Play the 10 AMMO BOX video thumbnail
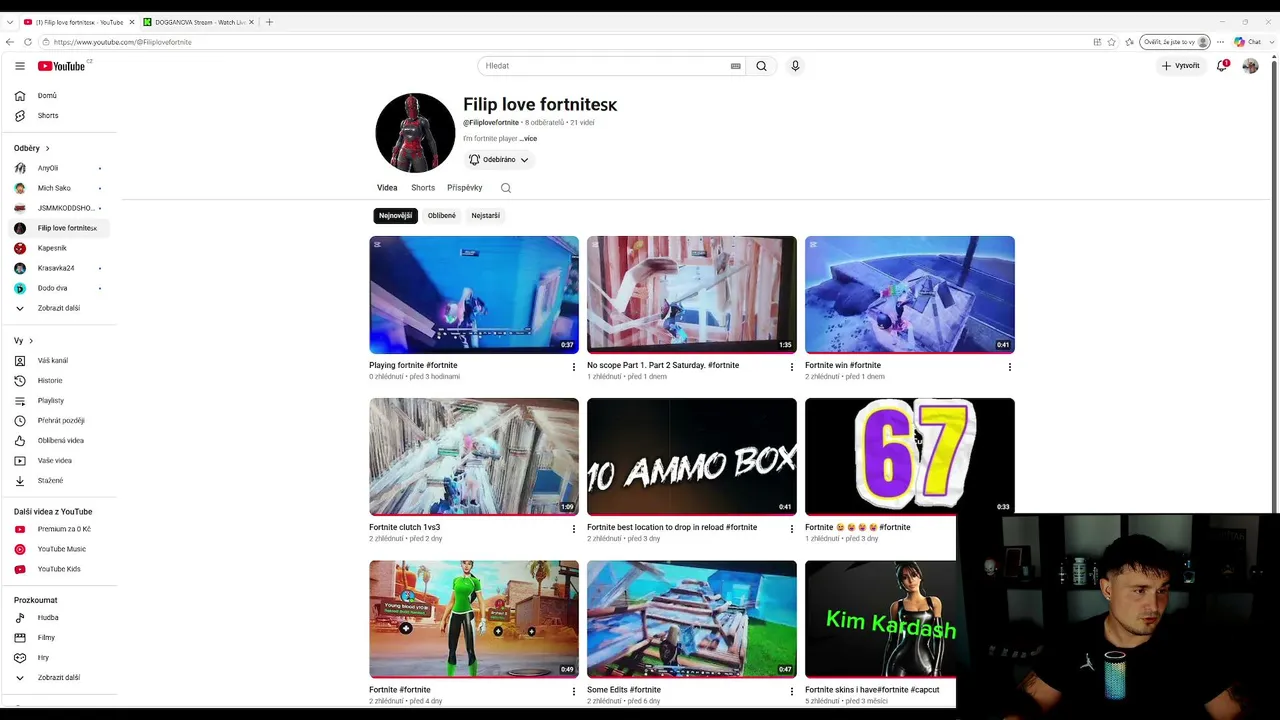Screen dimensions: 1280x720 pyautogui.click(x=692, y=457)
